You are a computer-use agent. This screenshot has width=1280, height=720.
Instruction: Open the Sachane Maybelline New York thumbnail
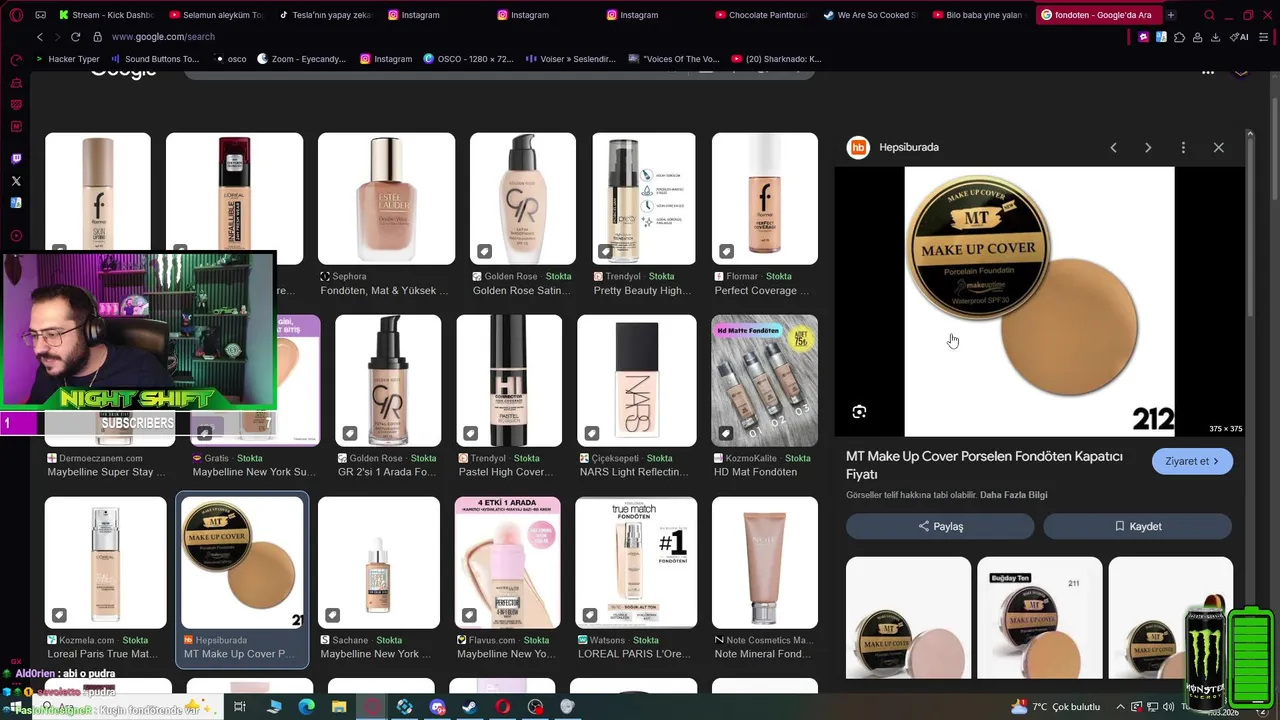(x=379, y=562)
